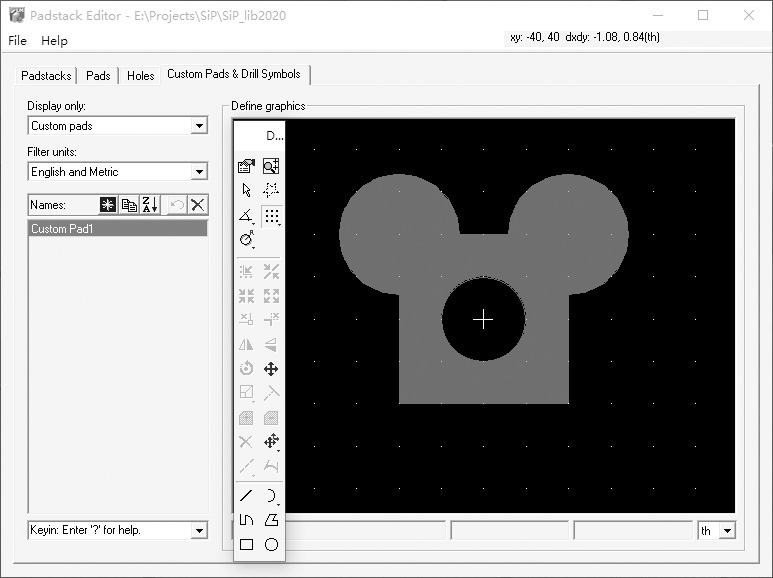The height and width of the screenshot is (578, 773).
Task: Click the grayed scale square icon
Action: pos(246,393)
